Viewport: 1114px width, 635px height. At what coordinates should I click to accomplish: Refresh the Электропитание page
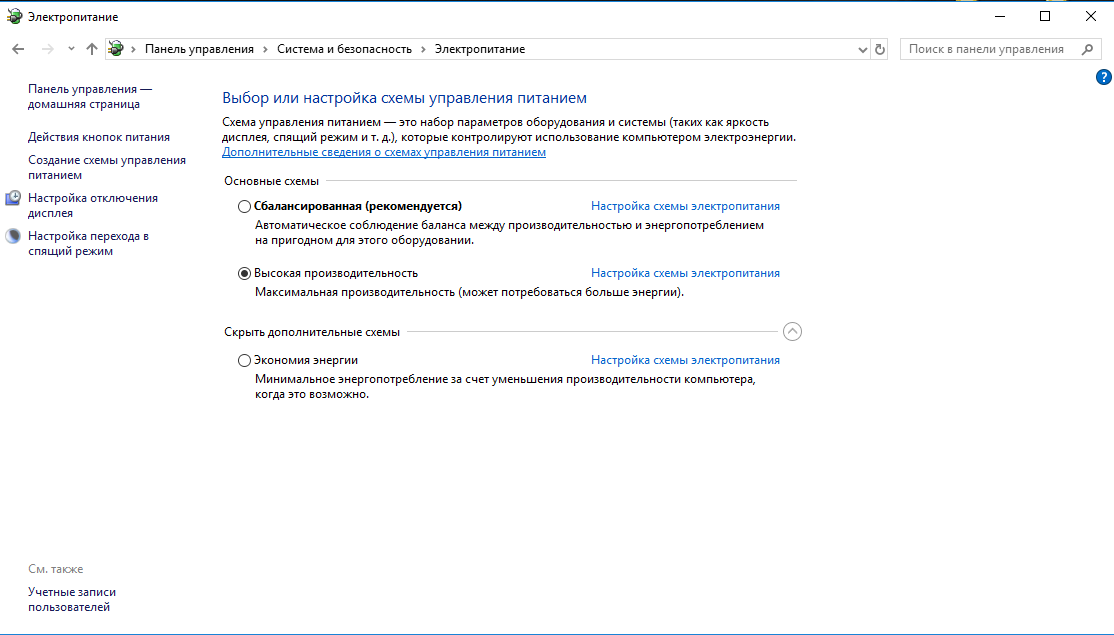[x=880, y=50]
